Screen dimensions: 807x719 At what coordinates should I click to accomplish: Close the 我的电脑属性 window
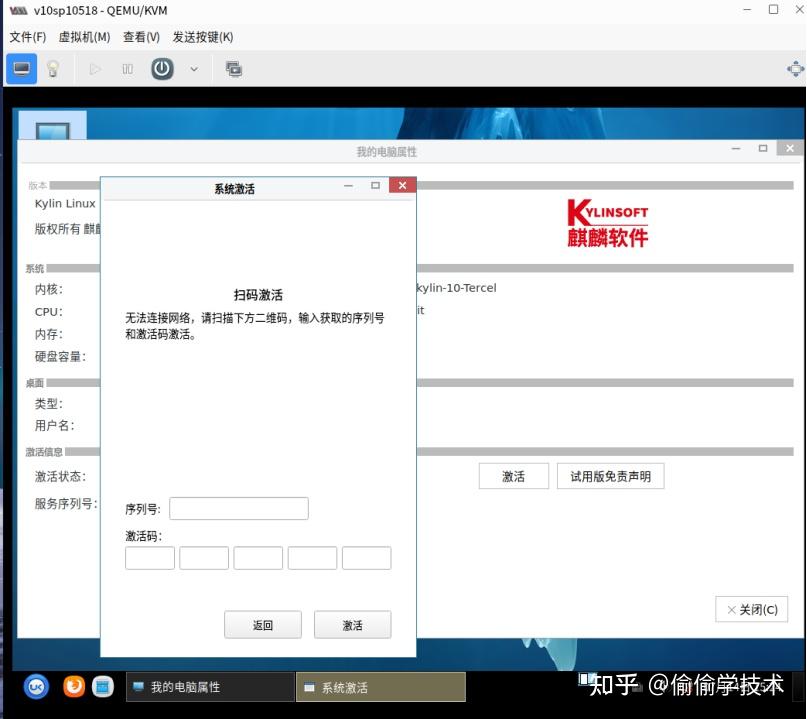point(790,148)
